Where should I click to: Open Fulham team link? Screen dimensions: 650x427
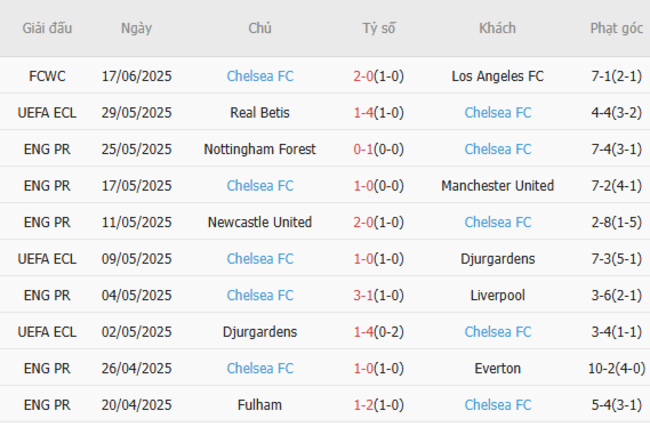tap(260, 405)
